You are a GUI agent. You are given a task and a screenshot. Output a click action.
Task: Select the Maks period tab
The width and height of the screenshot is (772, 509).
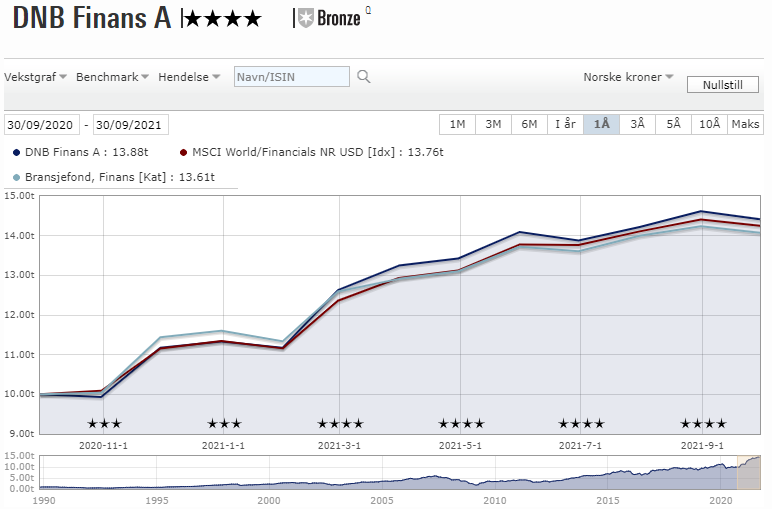pyautogui.click(x=745, y=124)
